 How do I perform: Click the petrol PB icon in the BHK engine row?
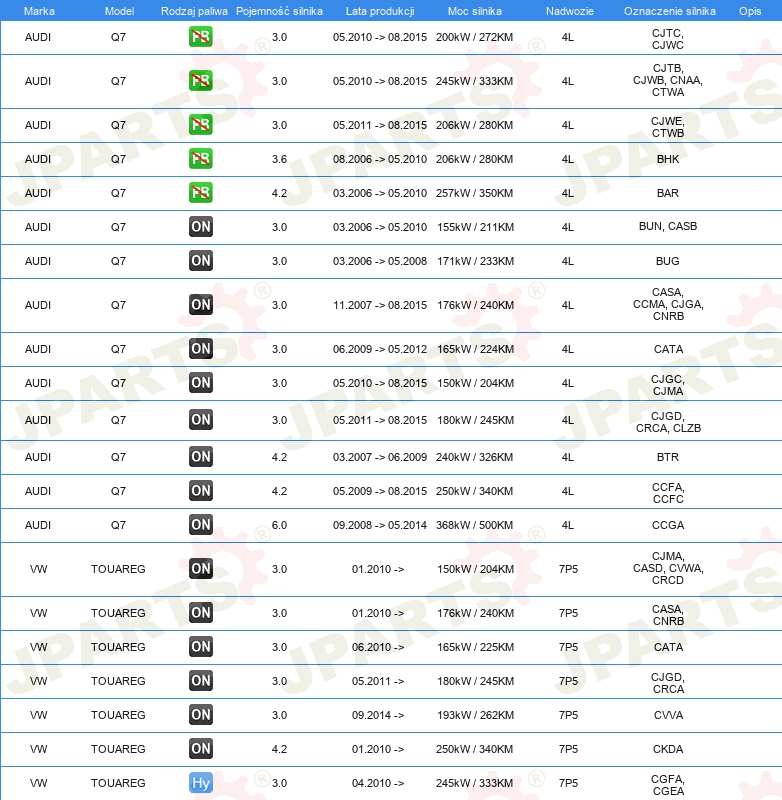pos(201,159)
